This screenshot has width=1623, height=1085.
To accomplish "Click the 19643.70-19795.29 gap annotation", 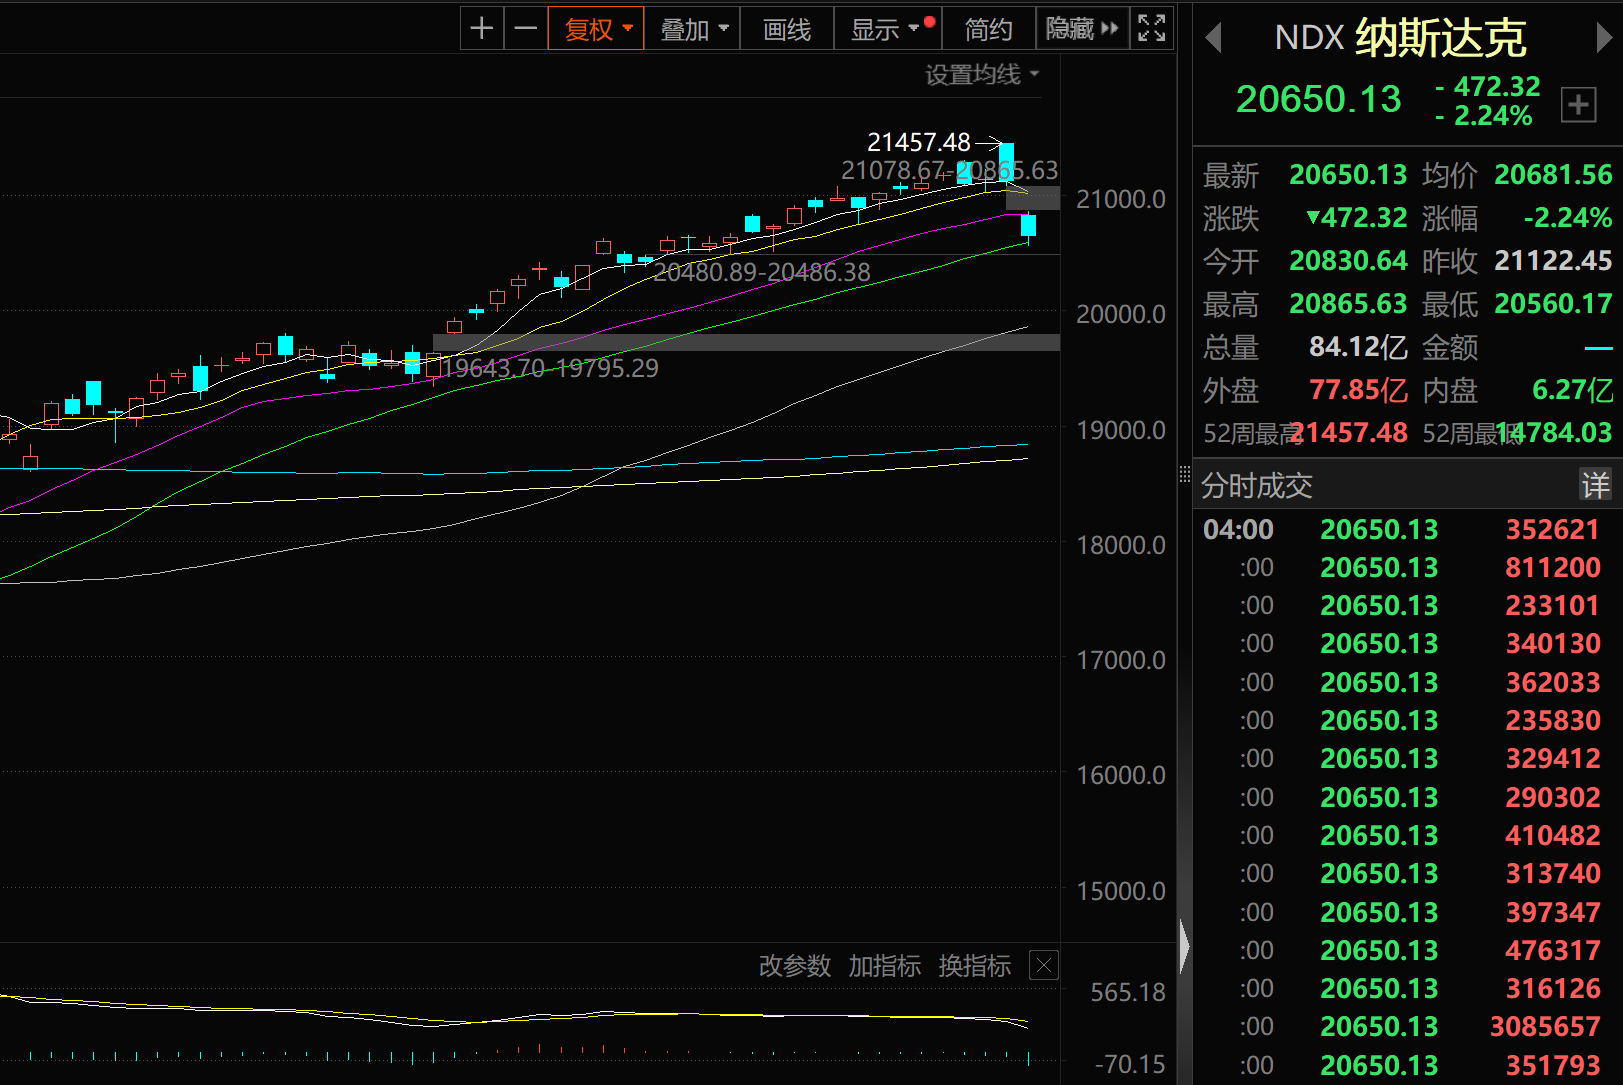I will pos(550,368).
